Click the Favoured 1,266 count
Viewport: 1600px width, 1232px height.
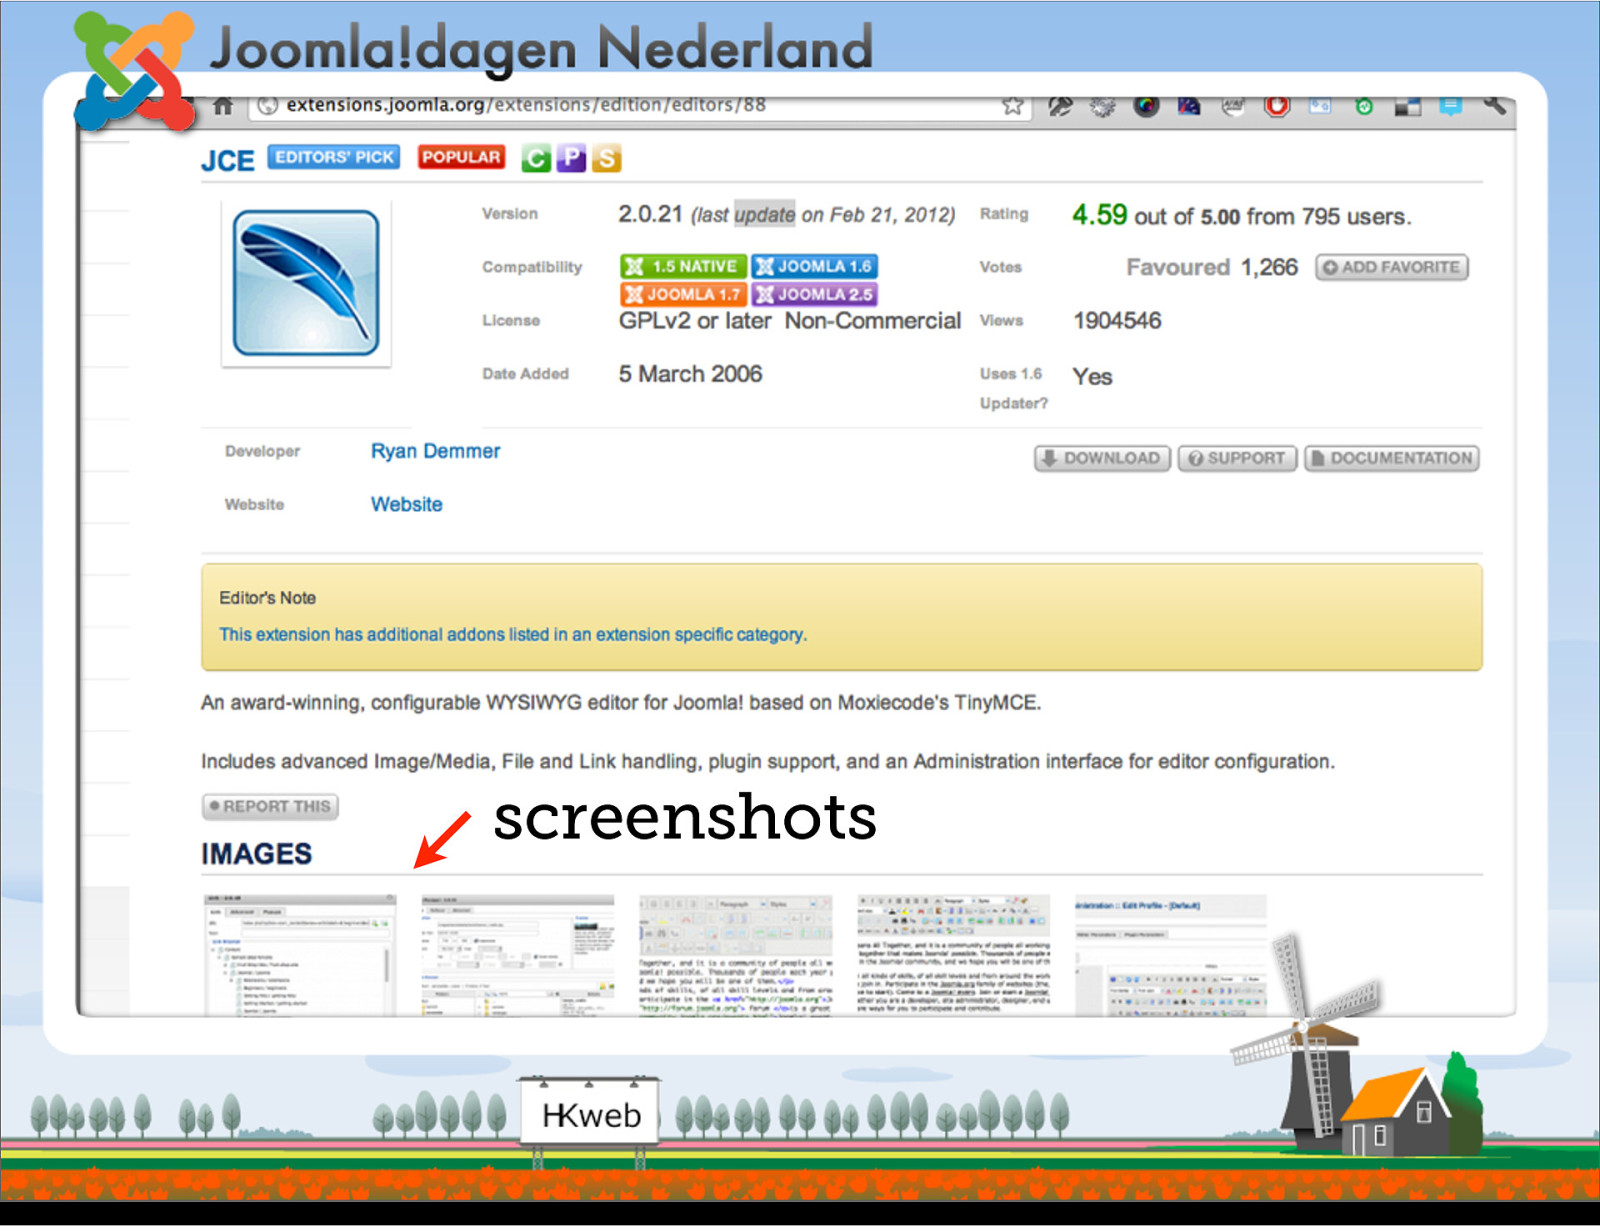(1212, 267)
